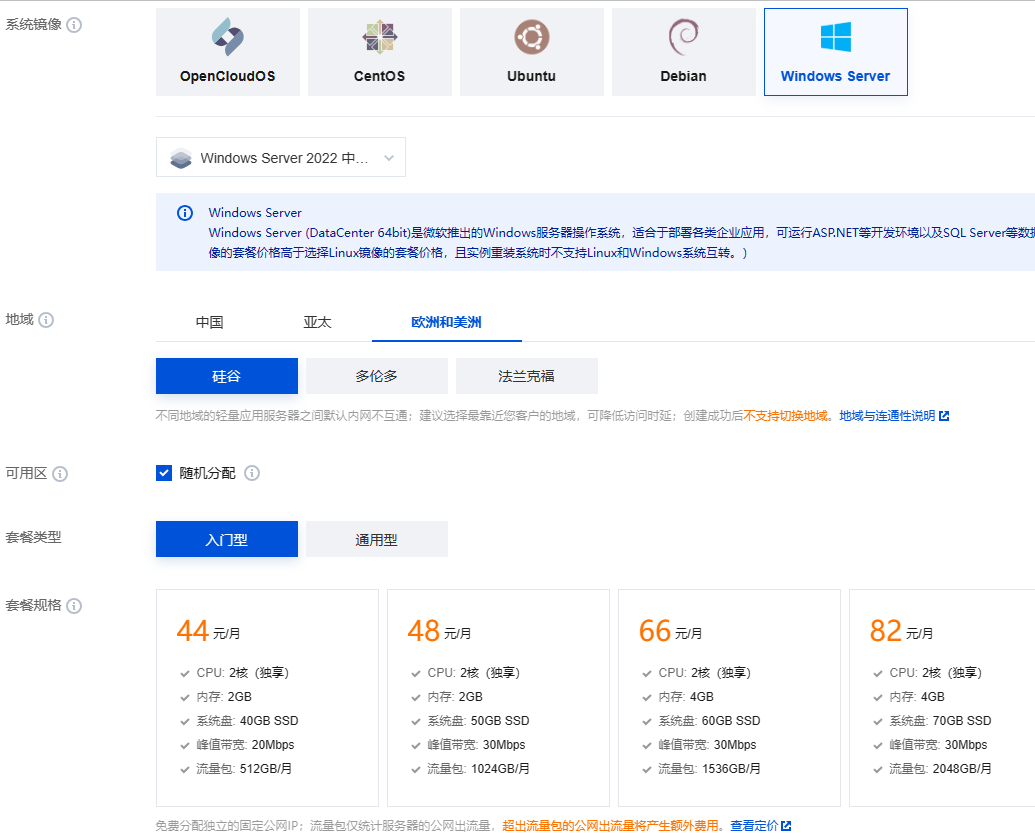The height and width of the screenshot is (840, 1035).
Task: Switch to the 亚太 region tab
Action: point(317,322)
